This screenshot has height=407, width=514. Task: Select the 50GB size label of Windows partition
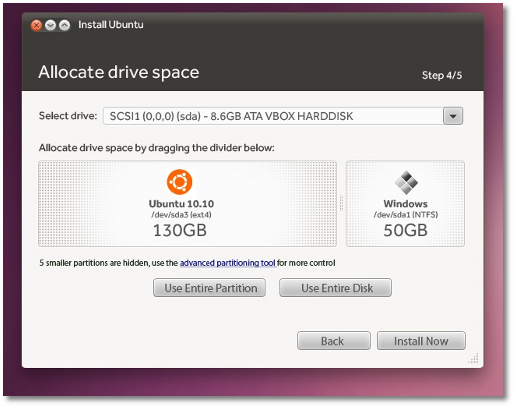tap(405, 230)
